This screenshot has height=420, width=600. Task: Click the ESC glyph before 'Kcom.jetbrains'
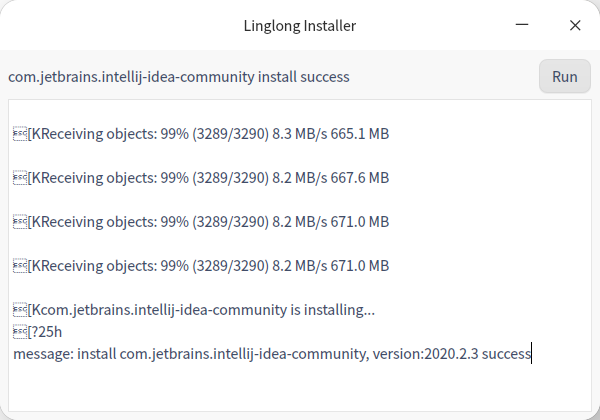tap(19, 310)
